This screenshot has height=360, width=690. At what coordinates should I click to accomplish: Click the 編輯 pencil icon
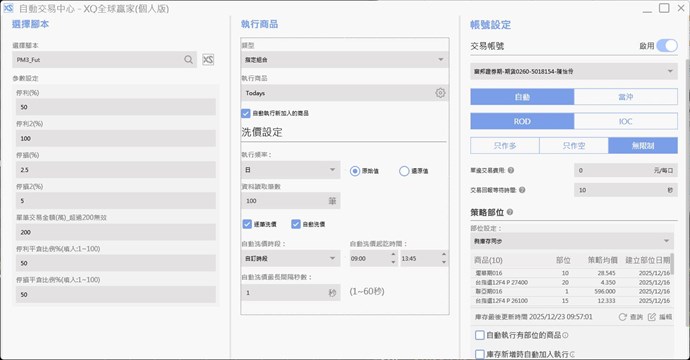point(652,317)
